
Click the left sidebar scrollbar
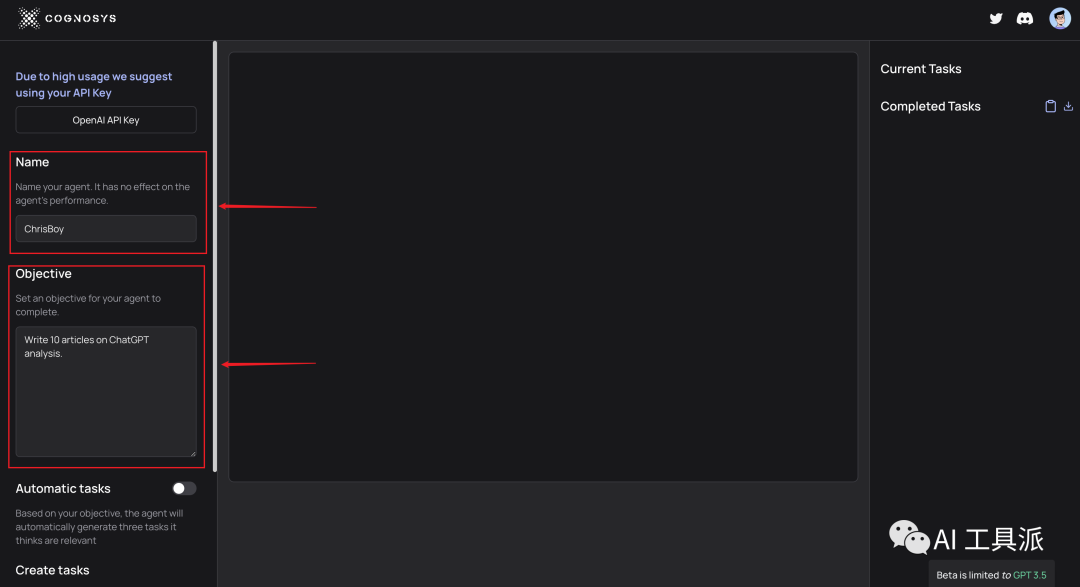(x=215, y=250)
